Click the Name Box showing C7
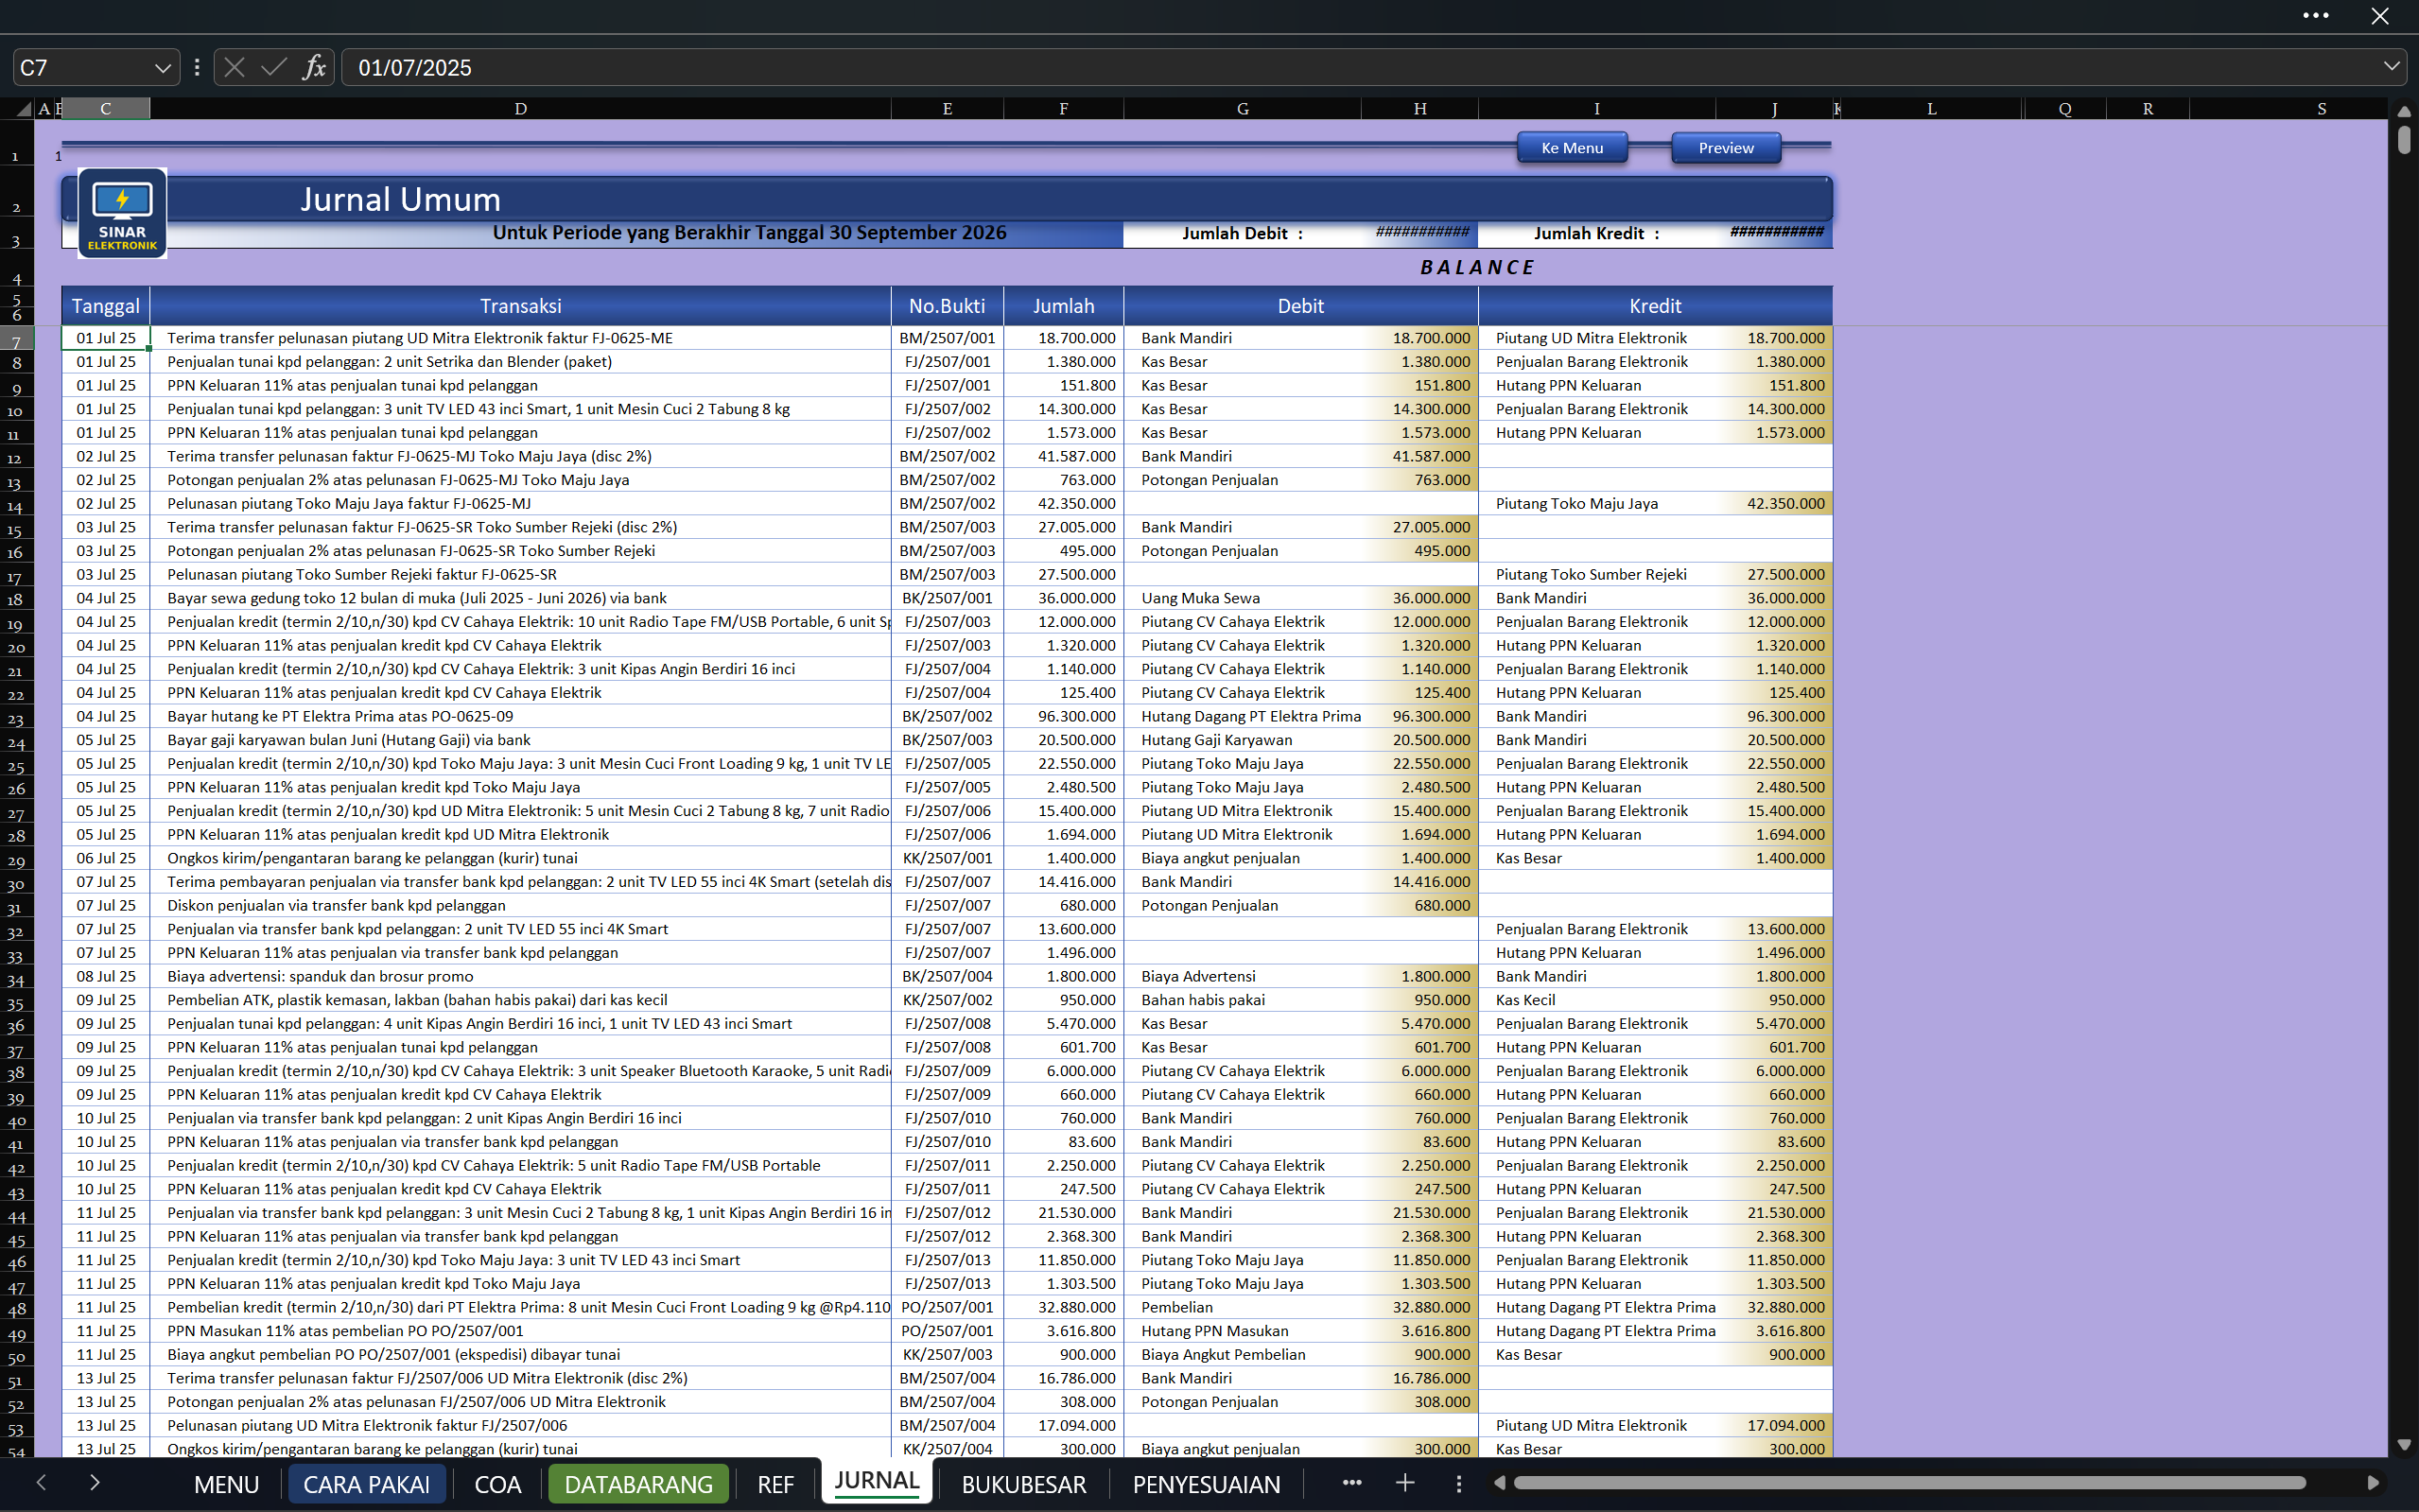2419x1512 pixels. point(84,67)
